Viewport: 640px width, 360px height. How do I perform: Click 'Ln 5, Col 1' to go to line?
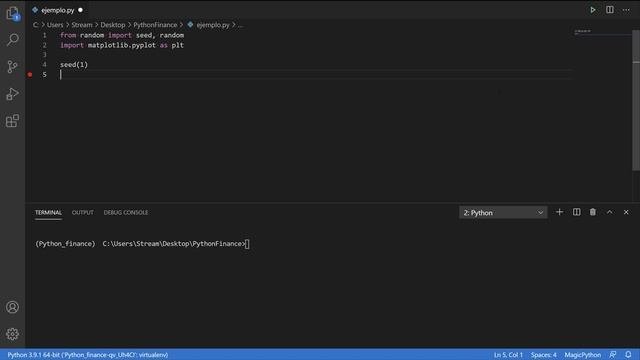tap(508, 355)
